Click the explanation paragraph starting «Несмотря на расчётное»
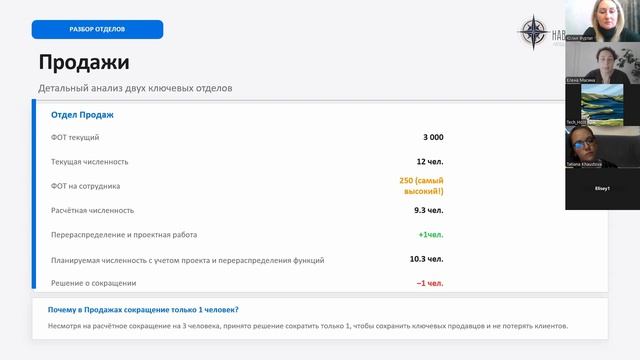 pos(308,326)
